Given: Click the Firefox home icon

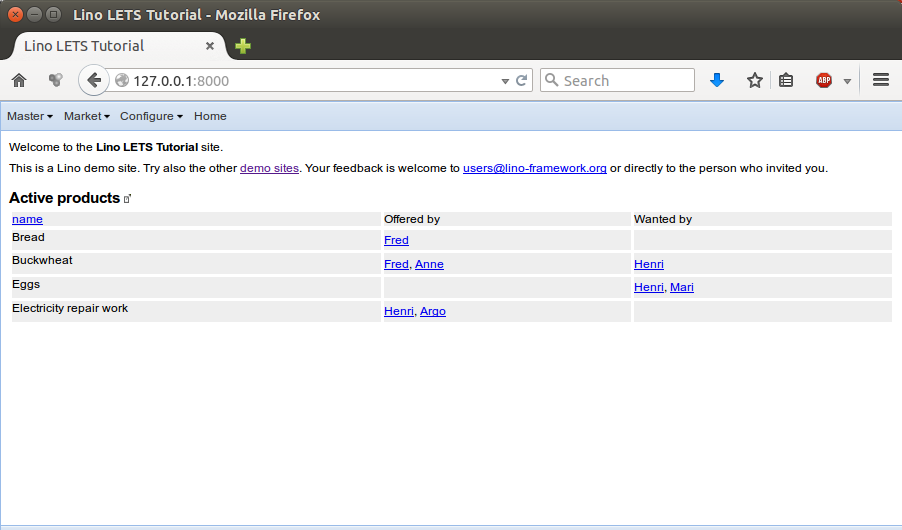Looking at the screenshot, I should pyautogui.click(x=19, y=81).
